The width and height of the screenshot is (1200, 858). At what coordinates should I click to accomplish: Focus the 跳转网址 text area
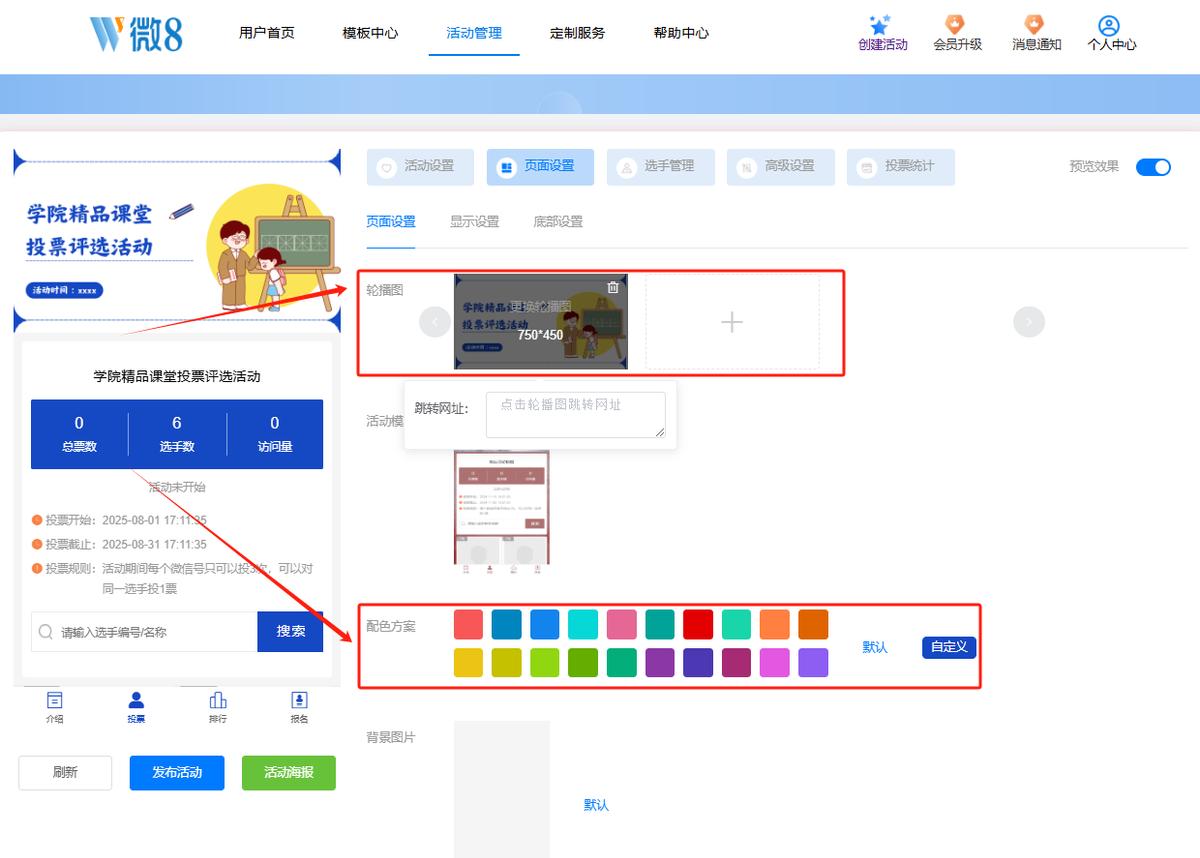[576, 414]
